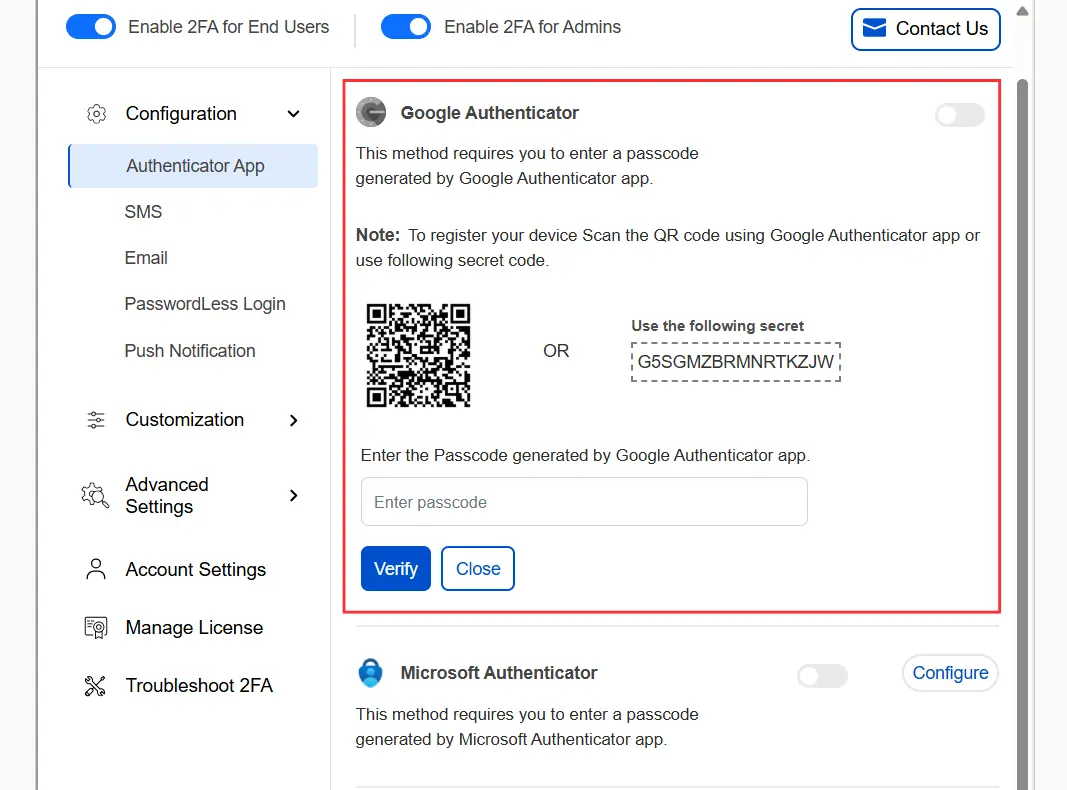Click the Verify button

pos(396,569)
